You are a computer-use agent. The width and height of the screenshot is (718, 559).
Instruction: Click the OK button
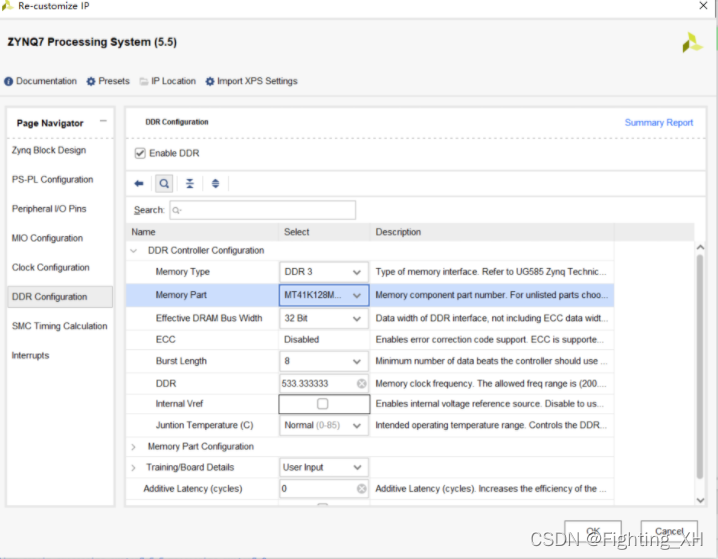tap(593, 532)
